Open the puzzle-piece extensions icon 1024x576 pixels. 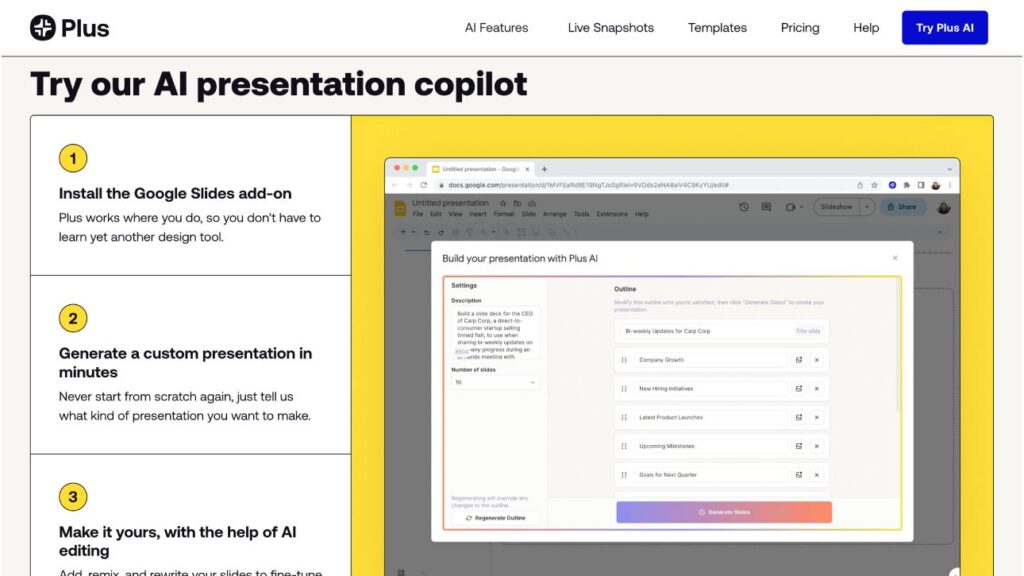point(906,185)
